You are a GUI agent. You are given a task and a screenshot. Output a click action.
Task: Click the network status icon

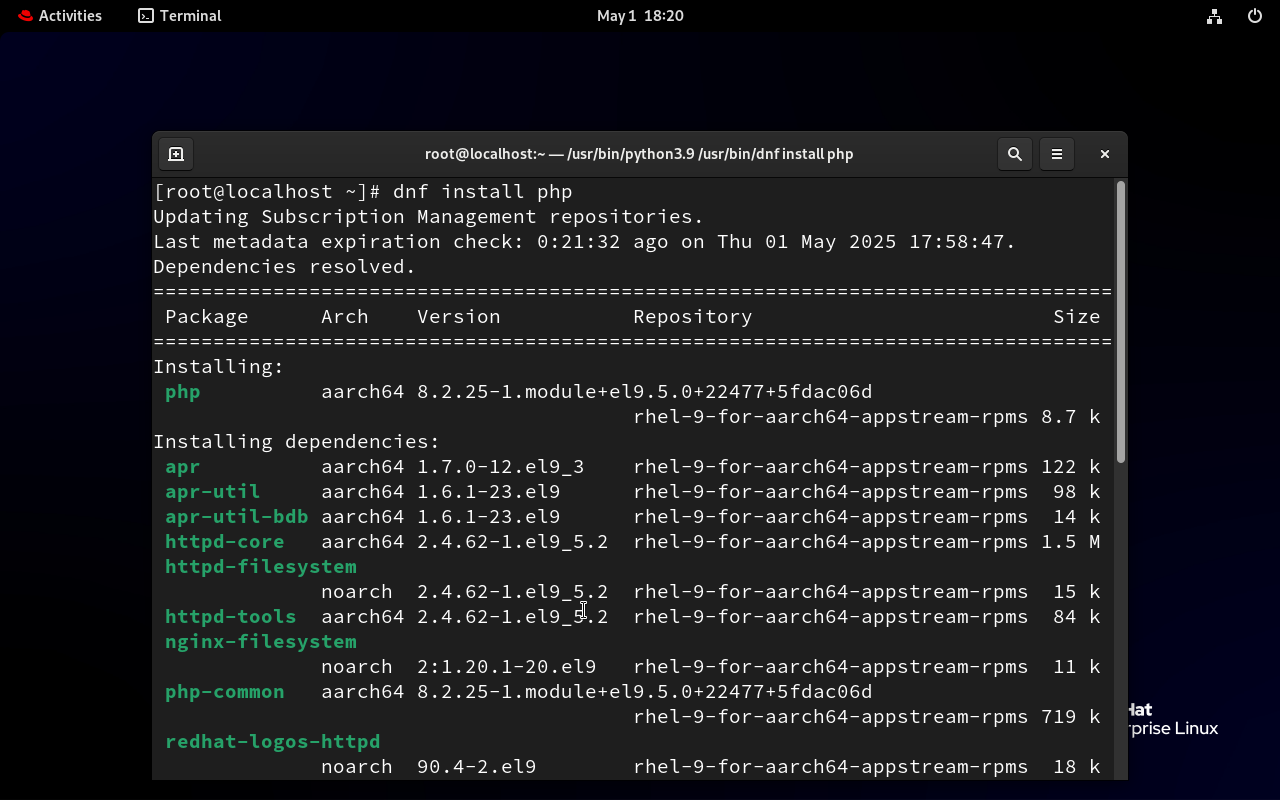(1214, 16)
